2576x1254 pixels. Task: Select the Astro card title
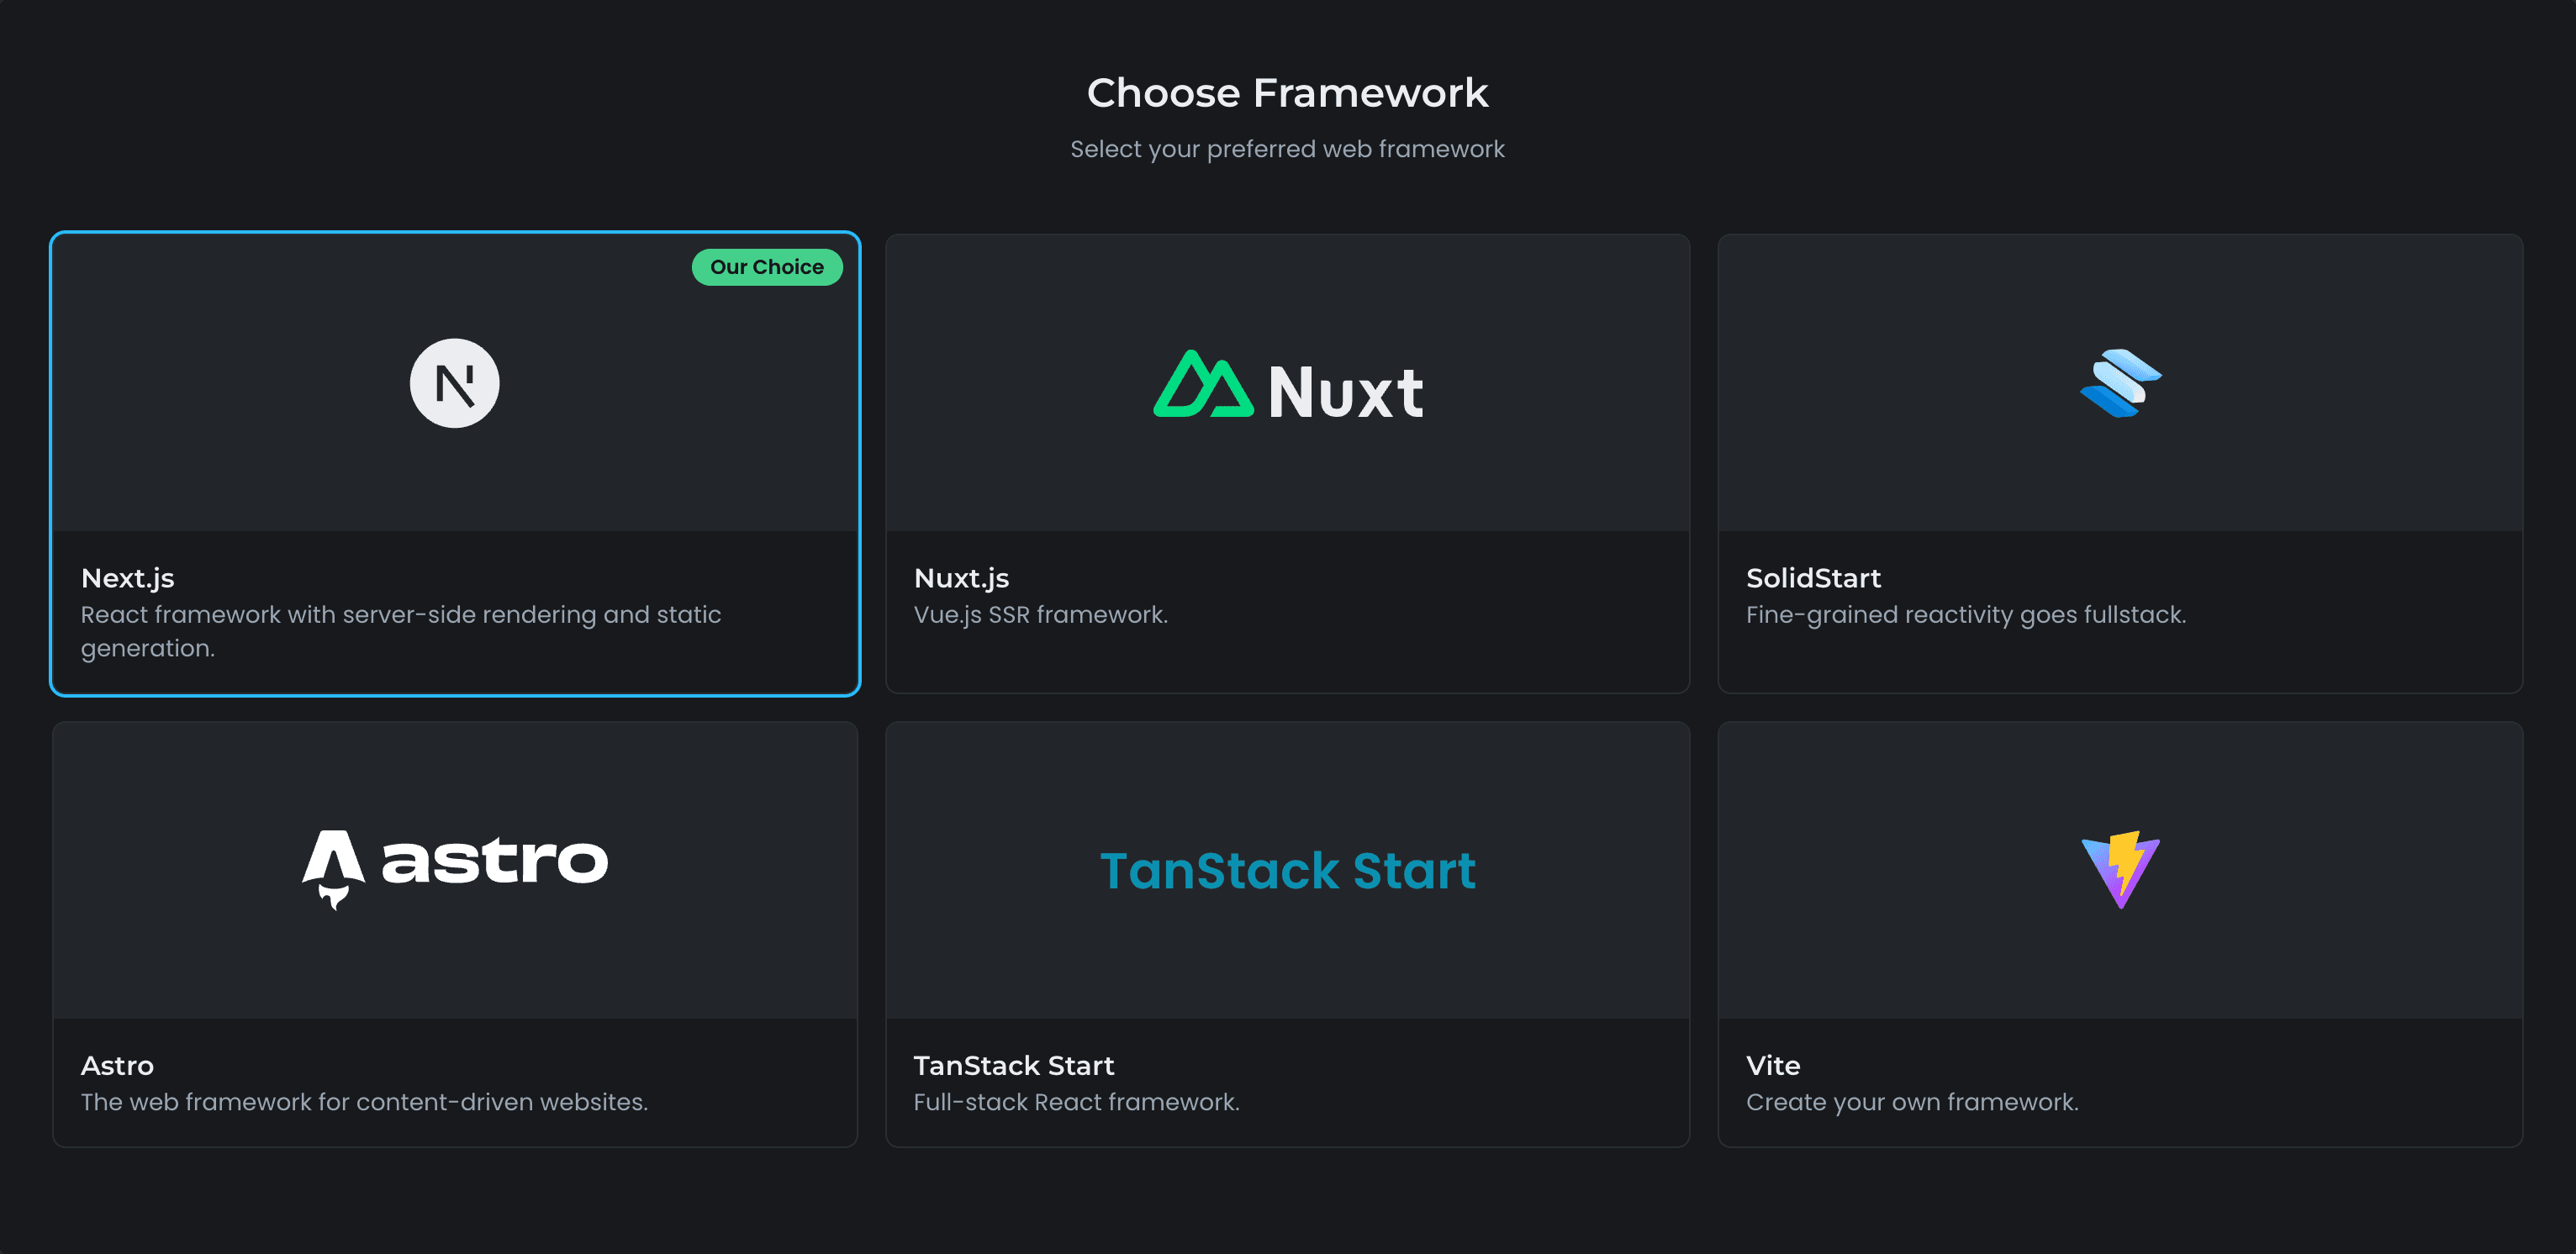tap(117, 1065)
